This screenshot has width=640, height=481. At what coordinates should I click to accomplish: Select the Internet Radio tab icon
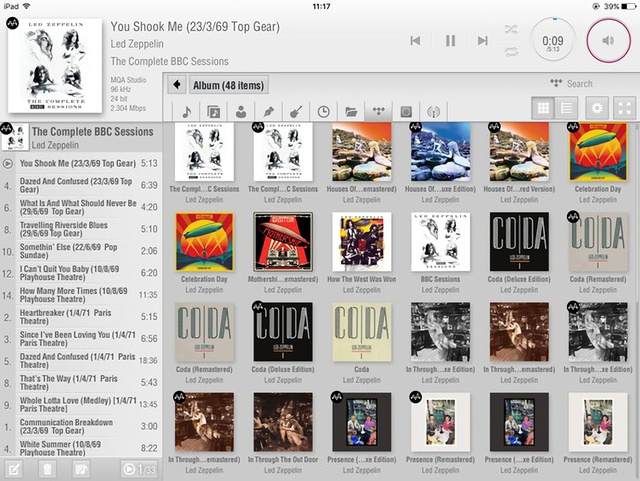click(434, 111)
